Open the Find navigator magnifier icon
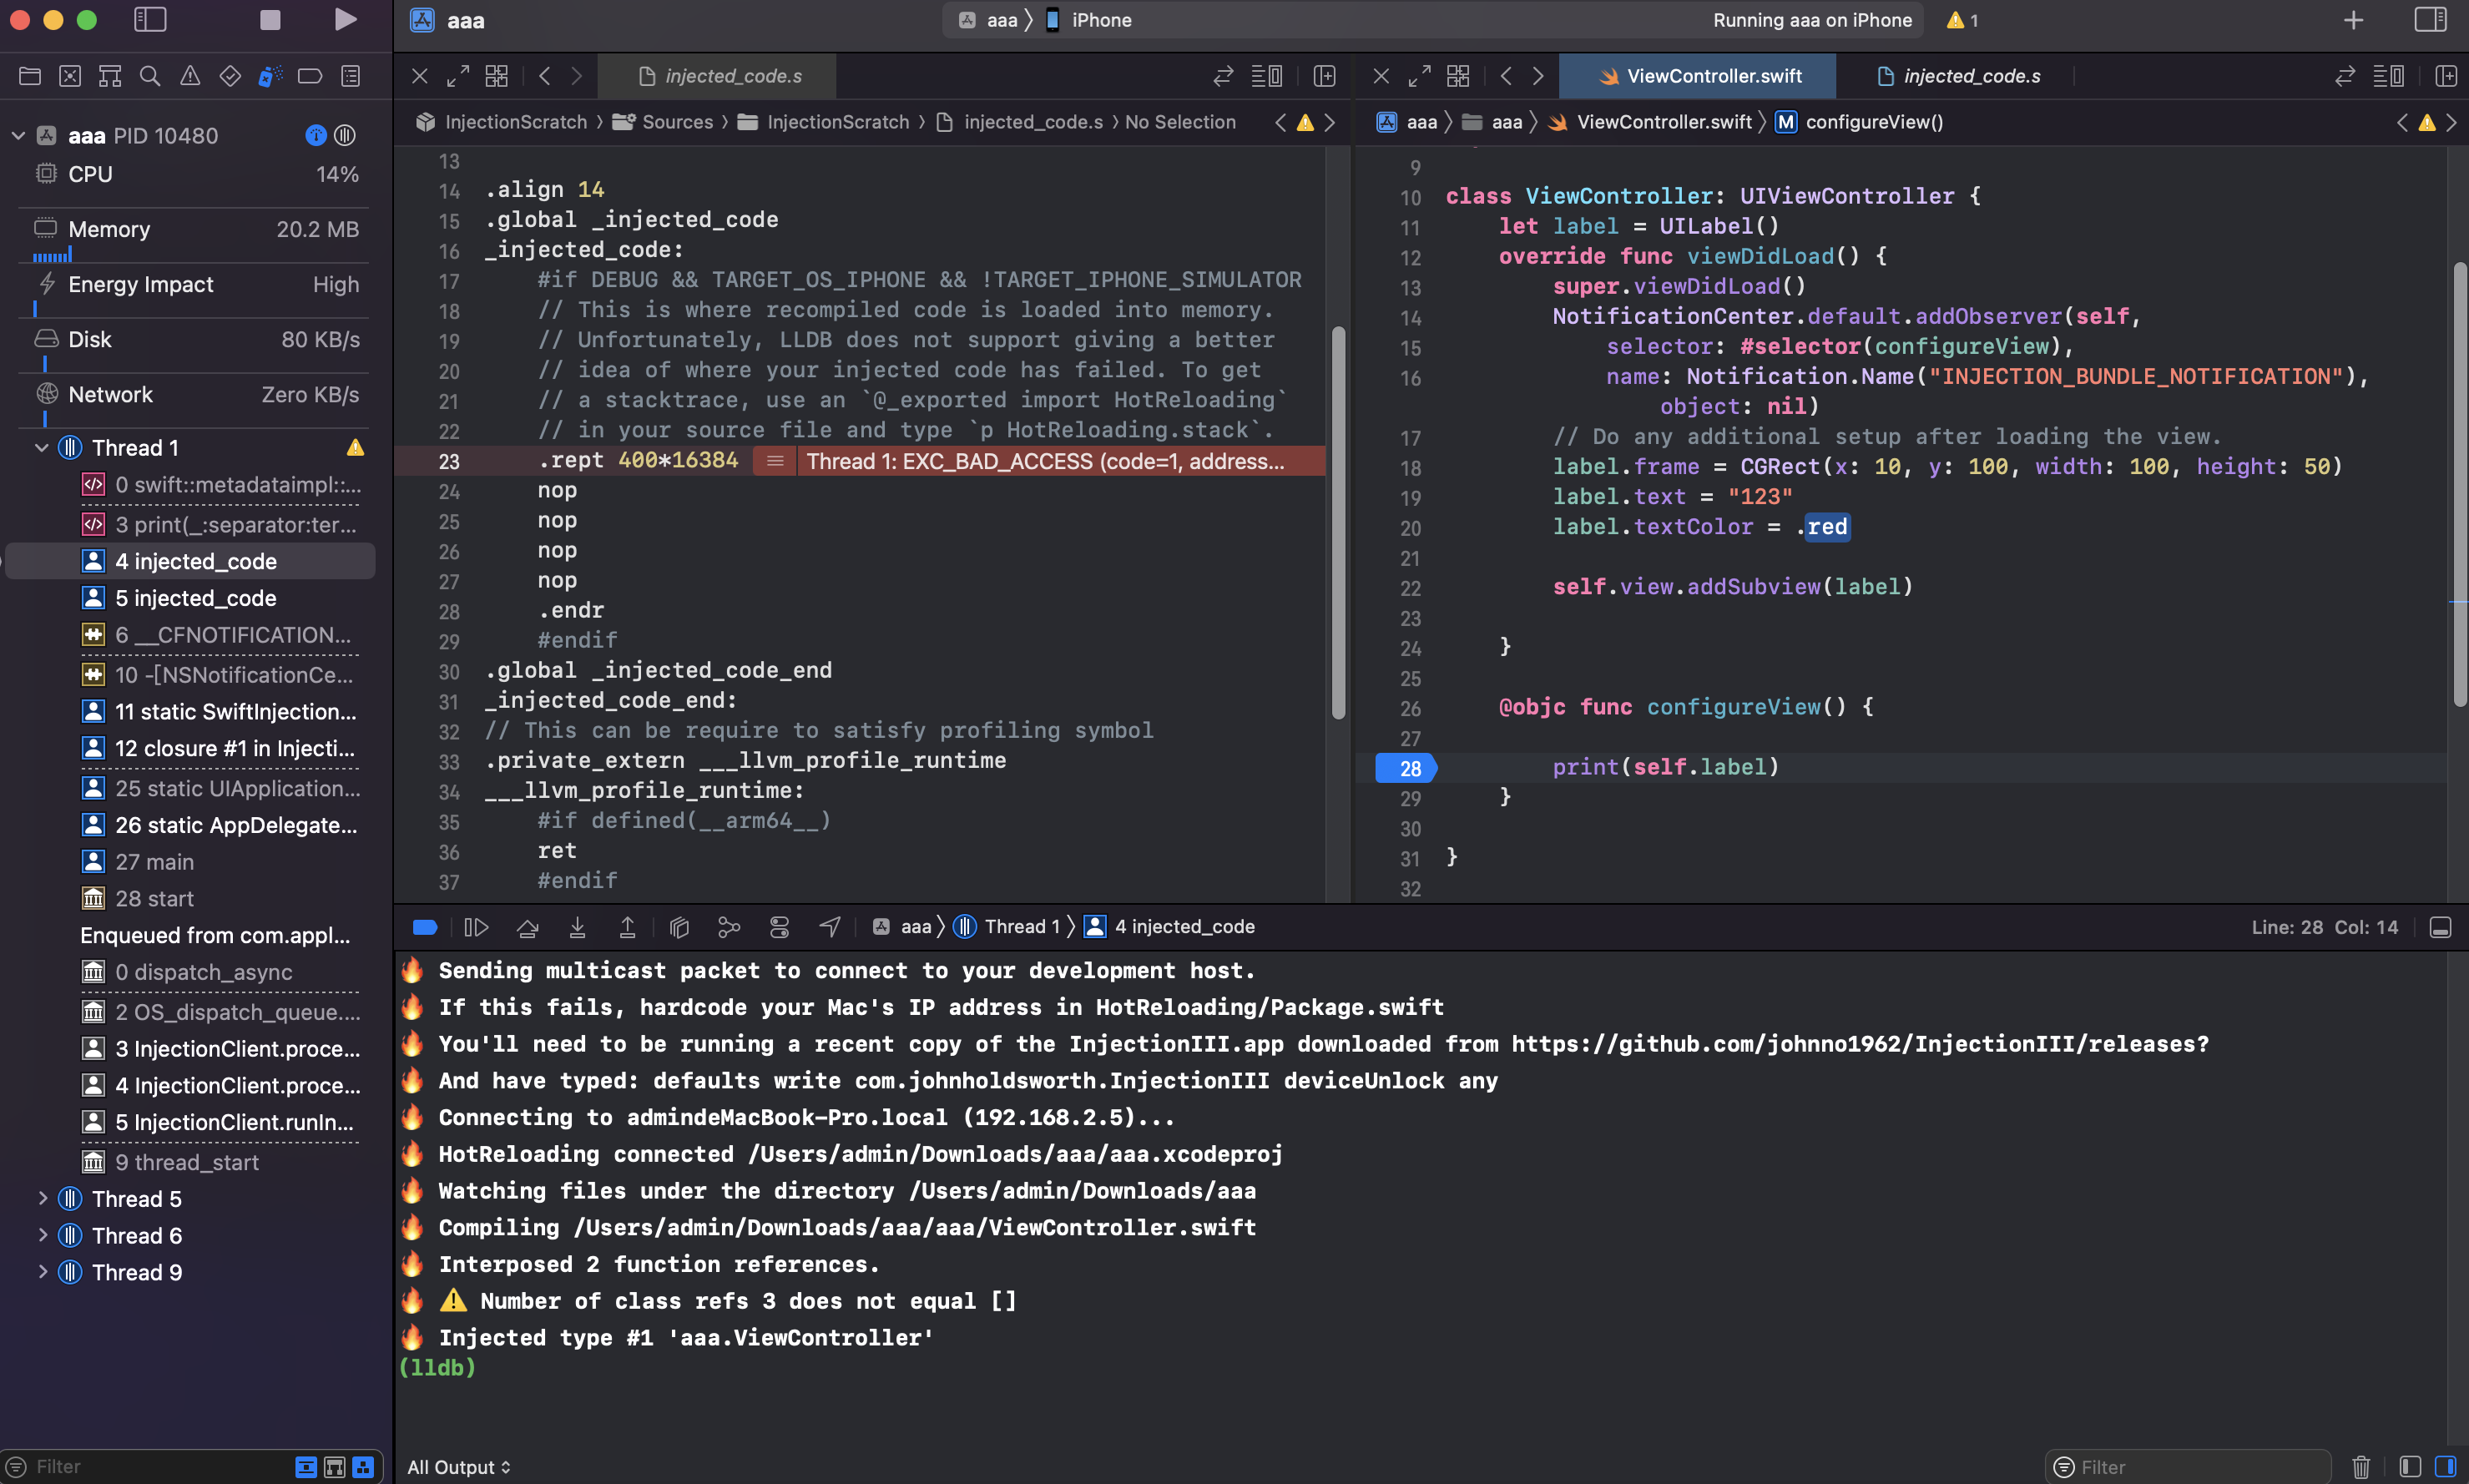This screenshot has height=1484, width=2469. (150, 76)
